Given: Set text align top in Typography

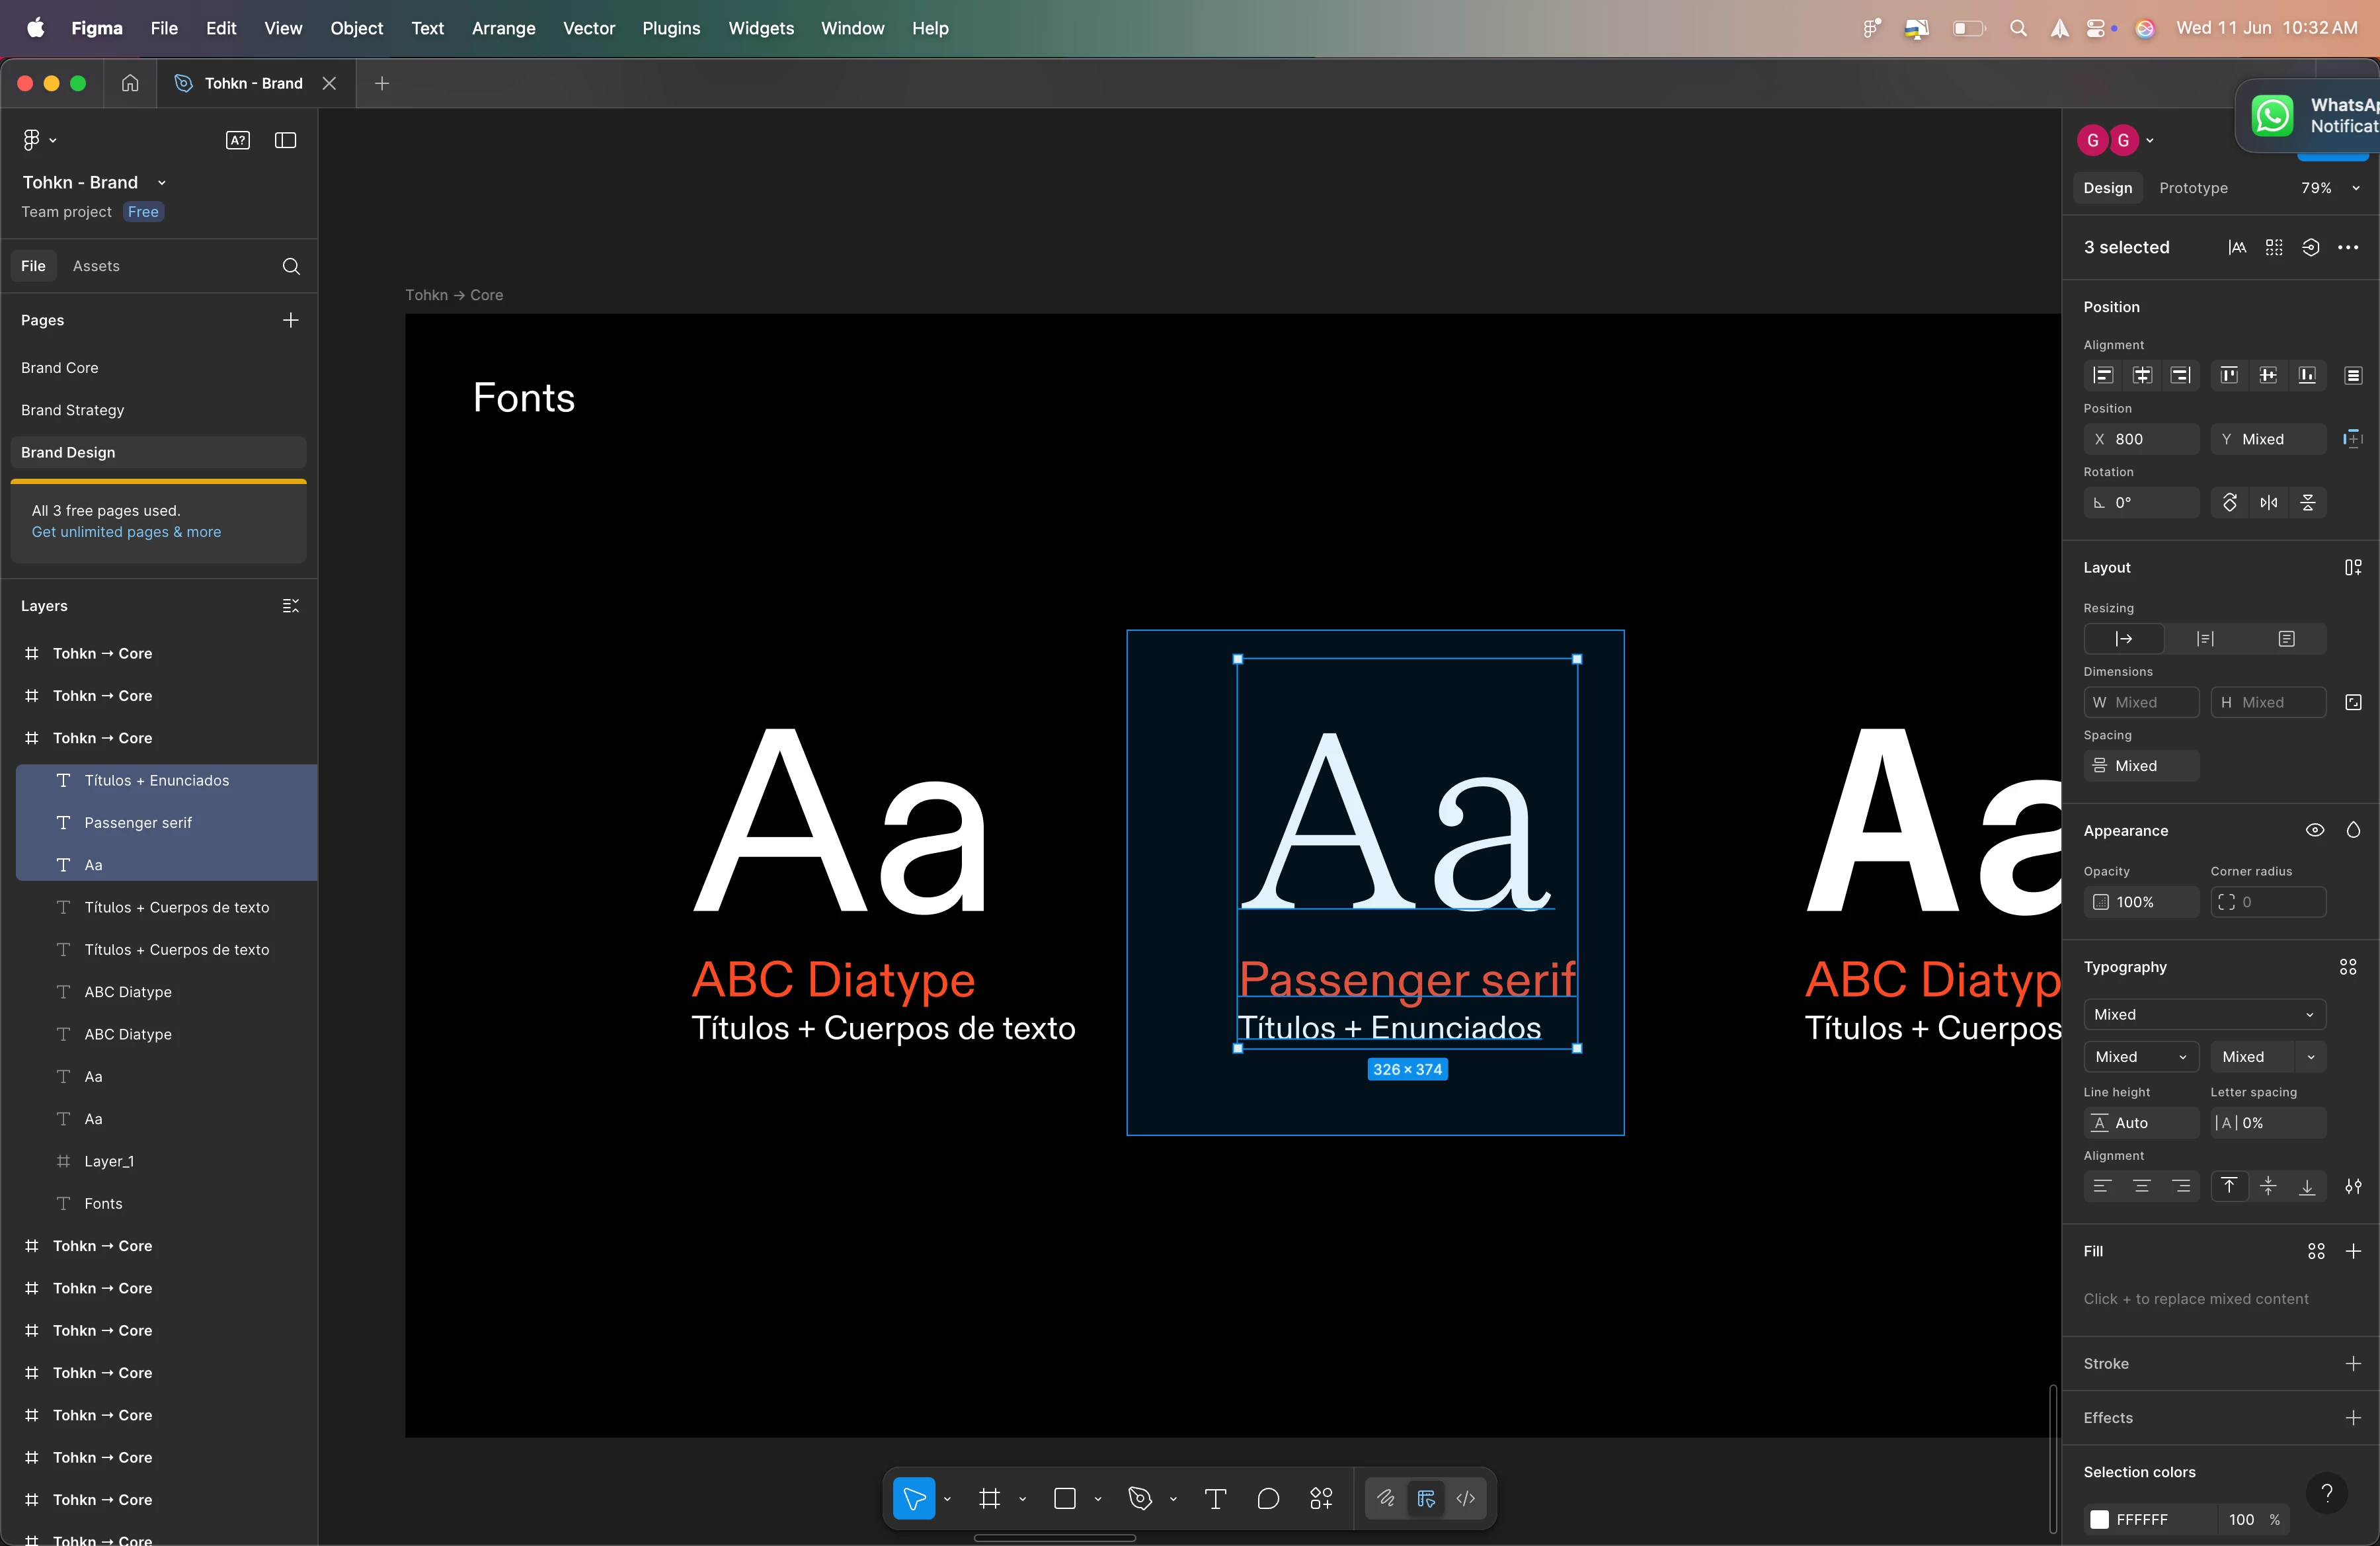Looking at the screenshot, I should [2229, 1186].
